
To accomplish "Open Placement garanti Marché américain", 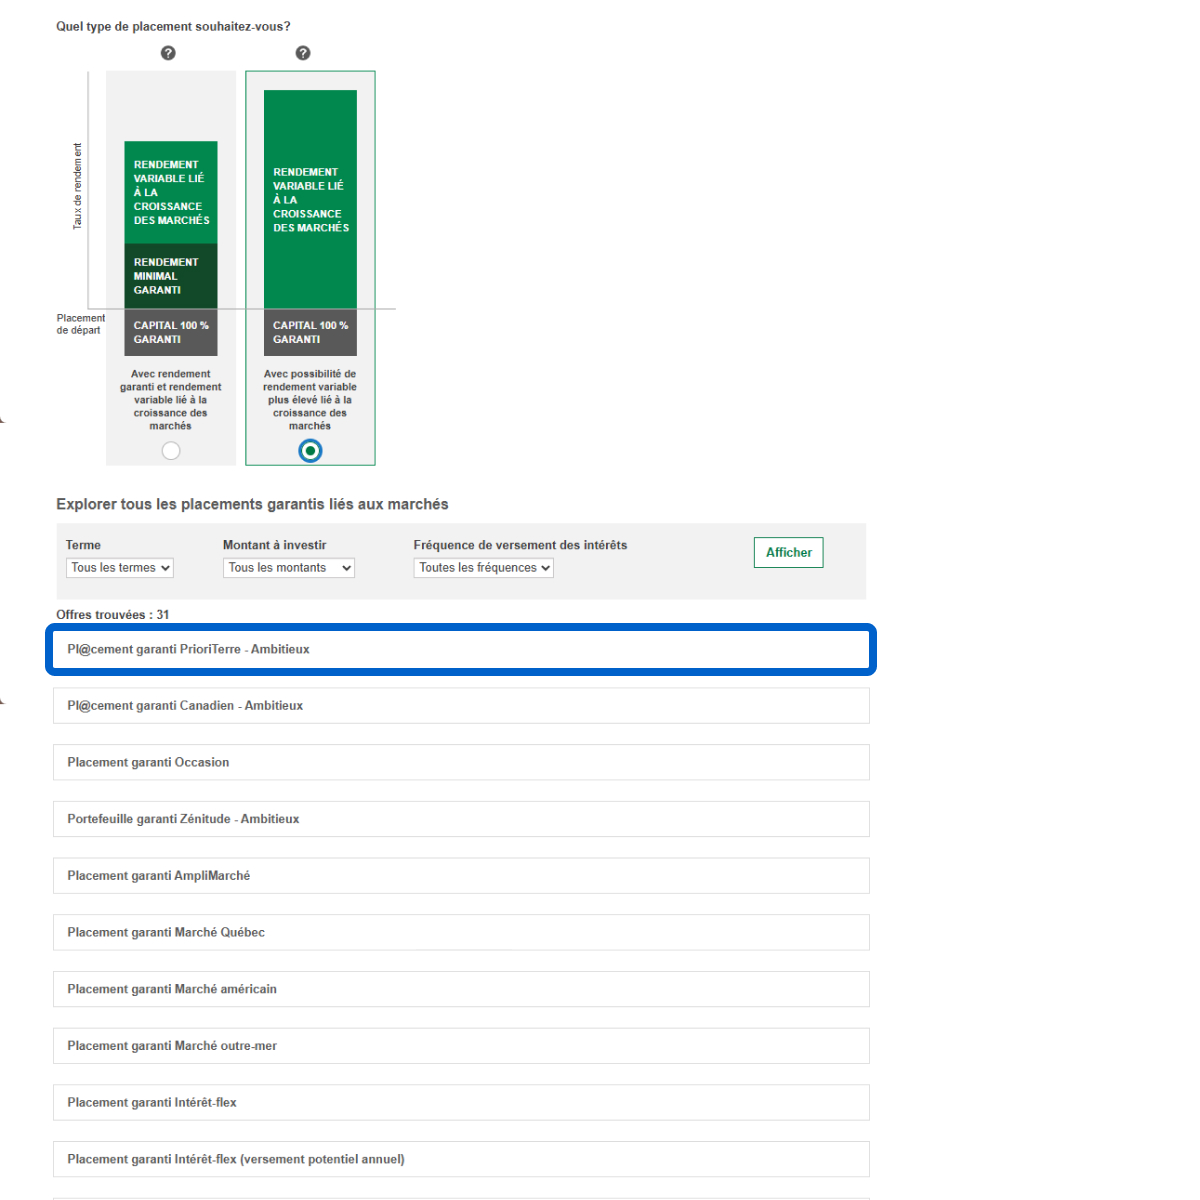I will coord(460,989).
